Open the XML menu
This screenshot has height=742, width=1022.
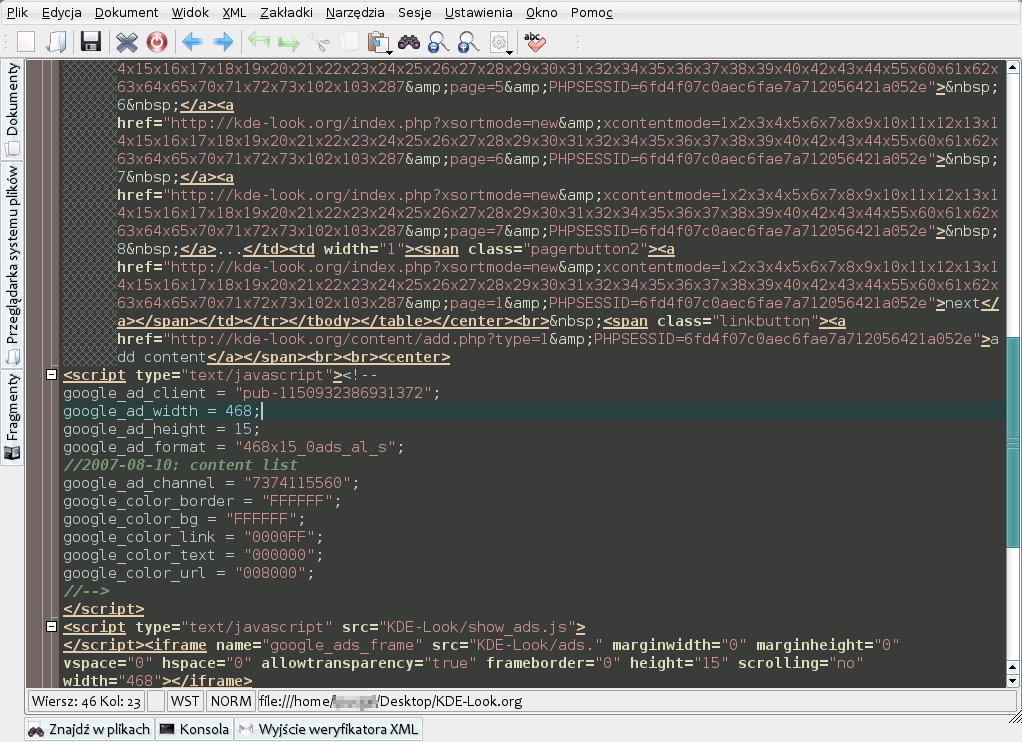234,12
